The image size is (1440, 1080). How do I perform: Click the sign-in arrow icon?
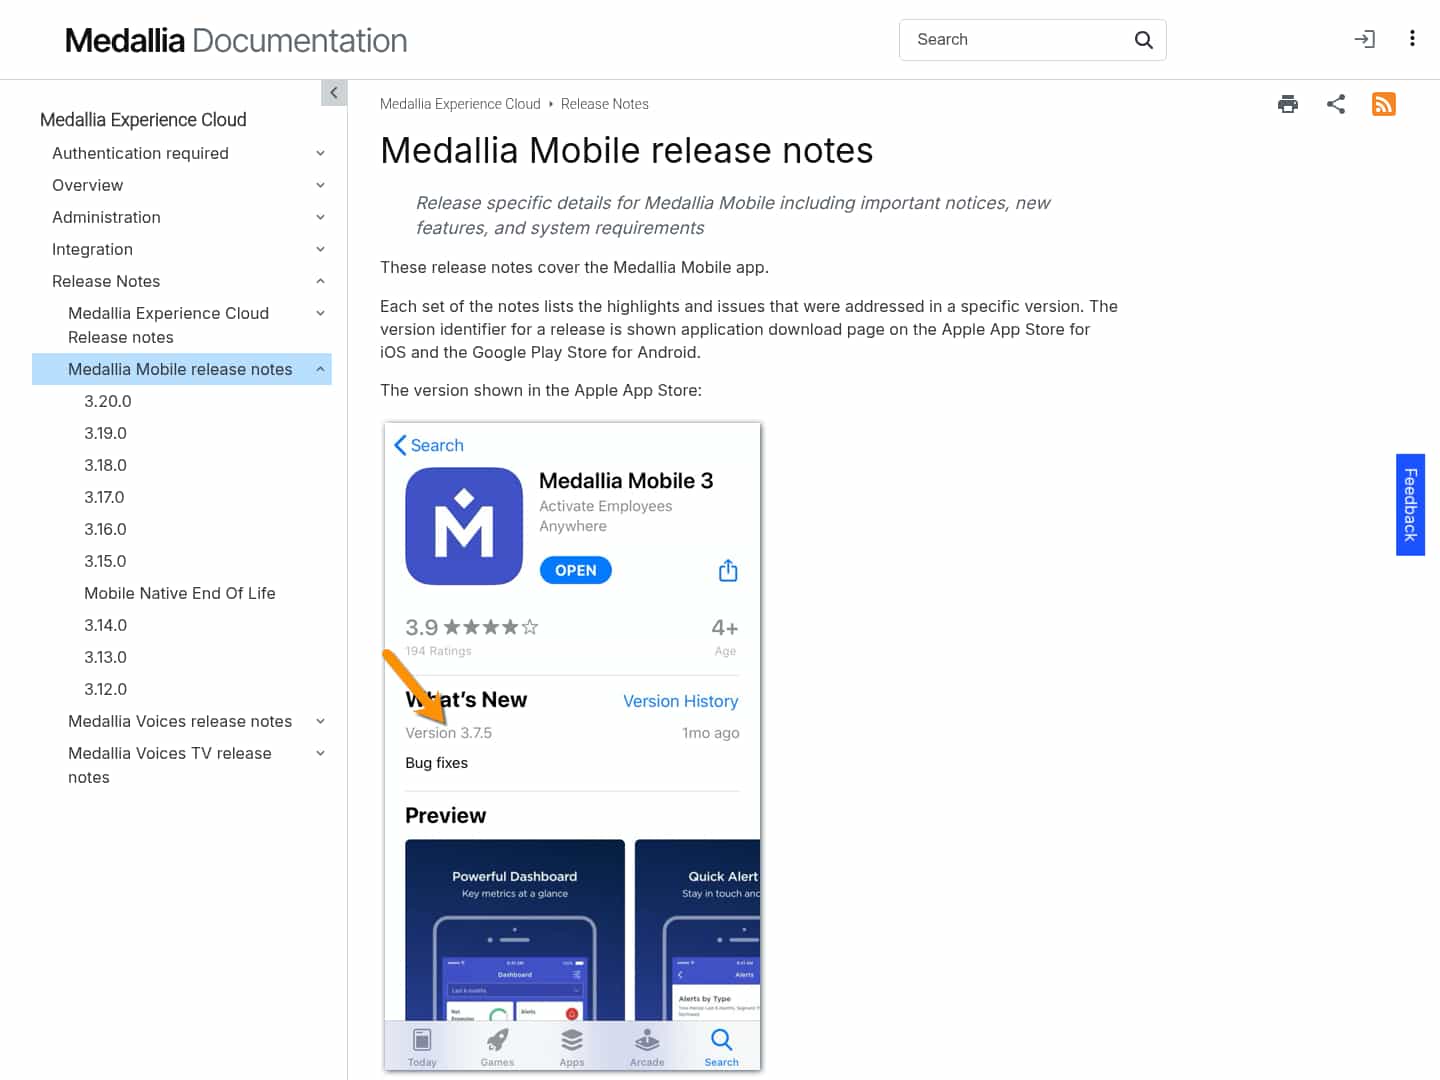(x=1365, y=39)
